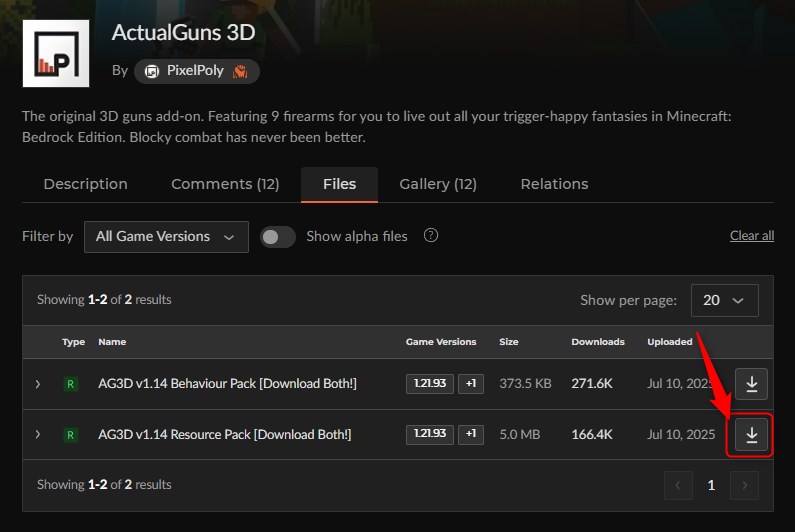Click the ActualGuns 3D title
Viewport: 795px width, 532px height.
pos(183,32)
